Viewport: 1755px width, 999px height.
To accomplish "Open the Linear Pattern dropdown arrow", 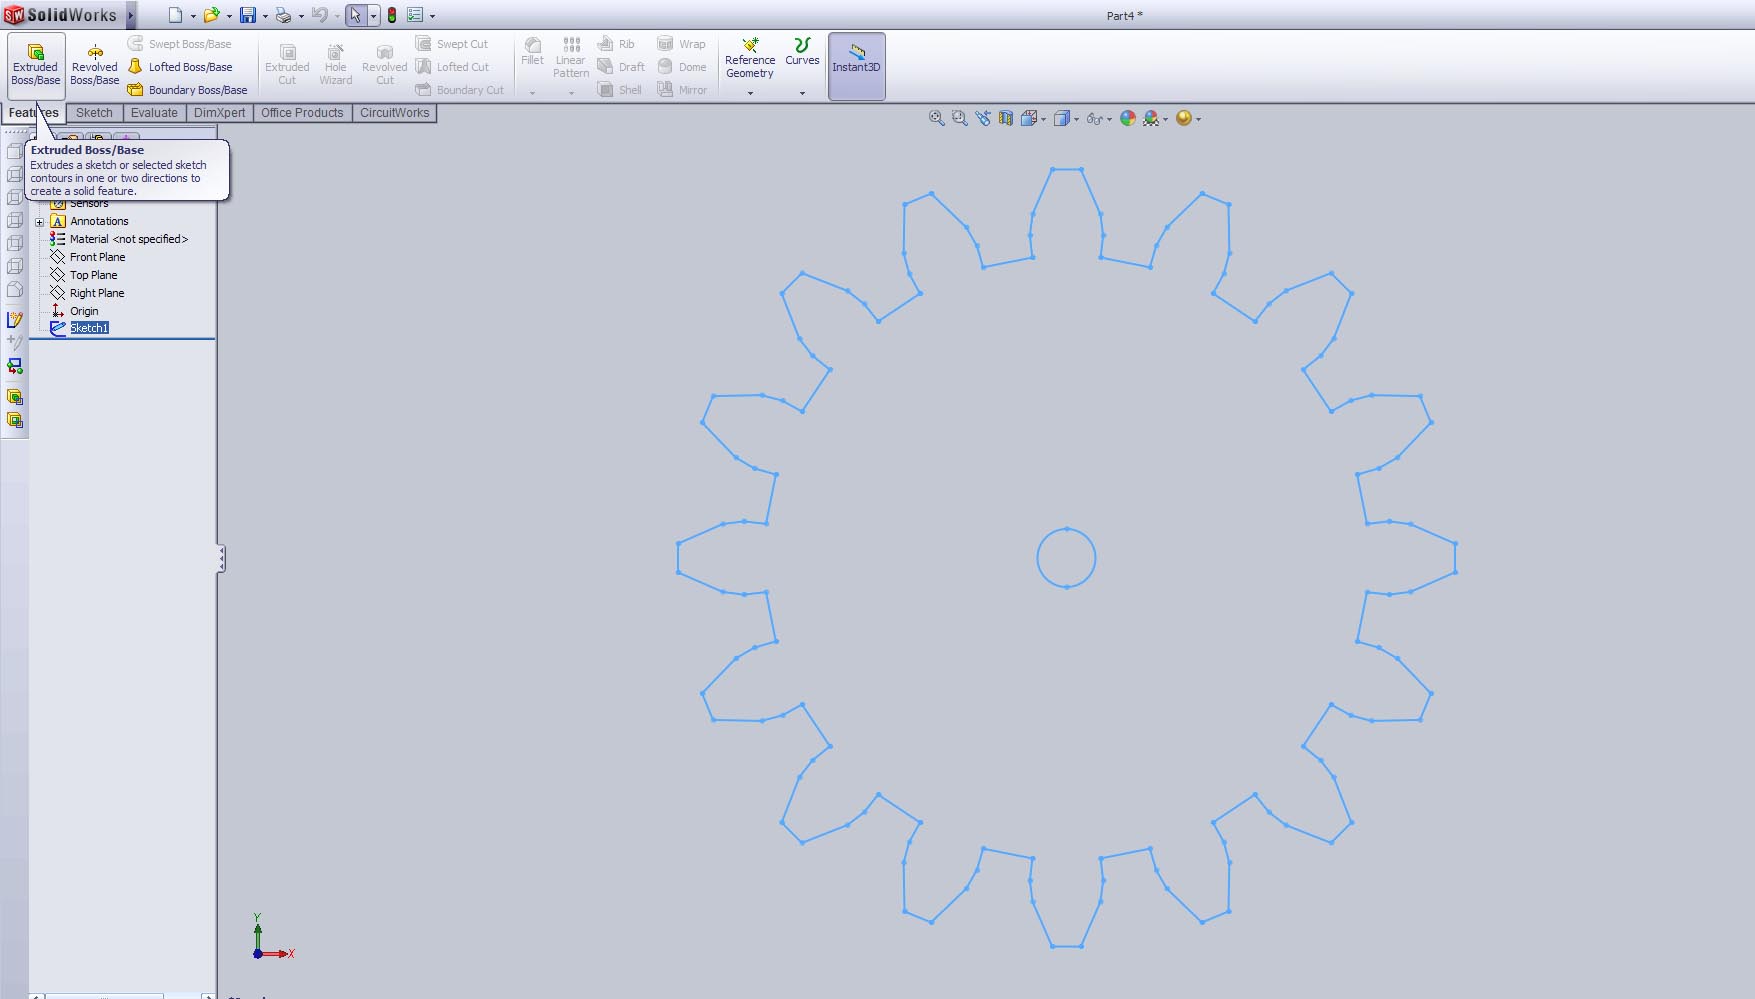I will click(x=571, y=93).
